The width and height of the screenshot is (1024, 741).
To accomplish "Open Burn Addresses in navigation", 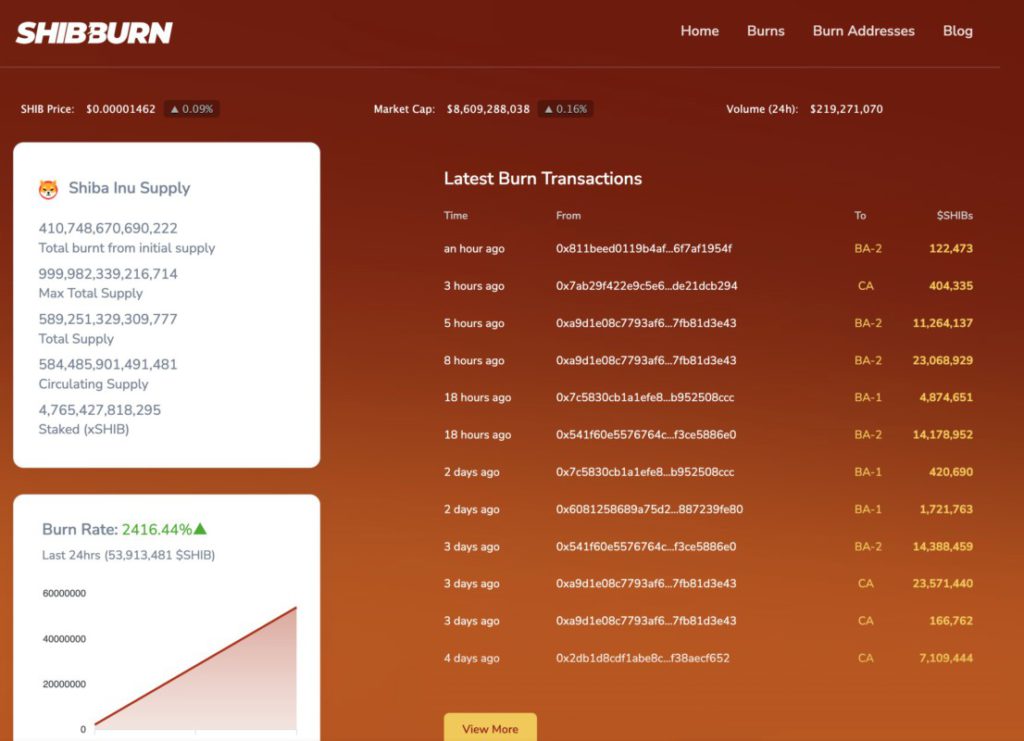I will 863,31.
